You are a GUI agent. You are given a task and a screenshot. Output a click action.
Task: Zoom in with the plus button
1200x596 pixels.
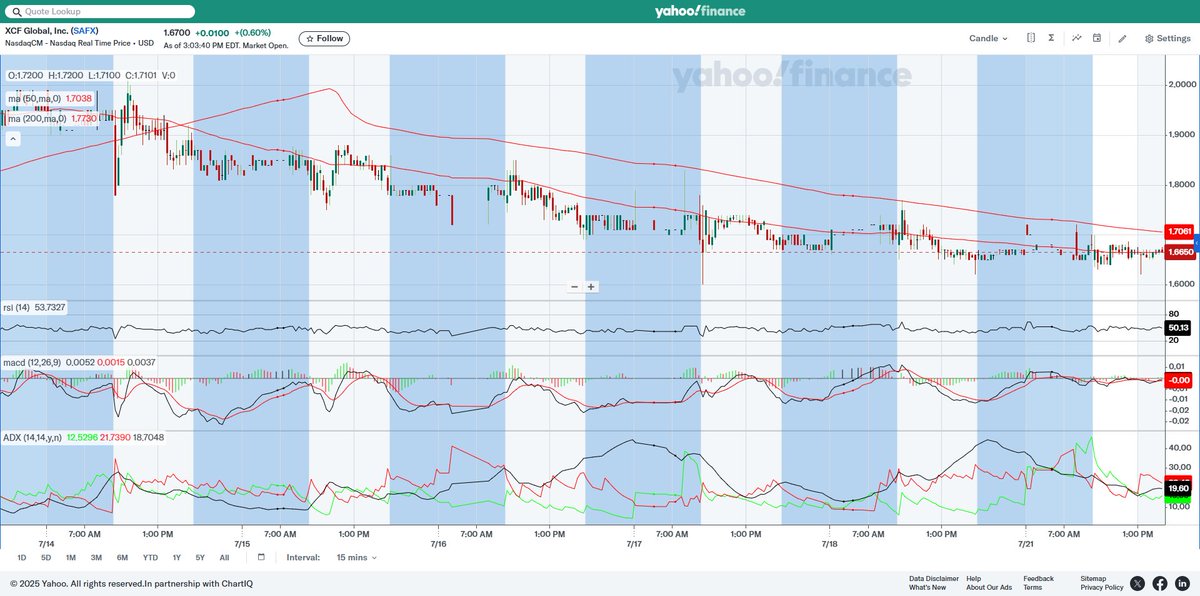591,286
